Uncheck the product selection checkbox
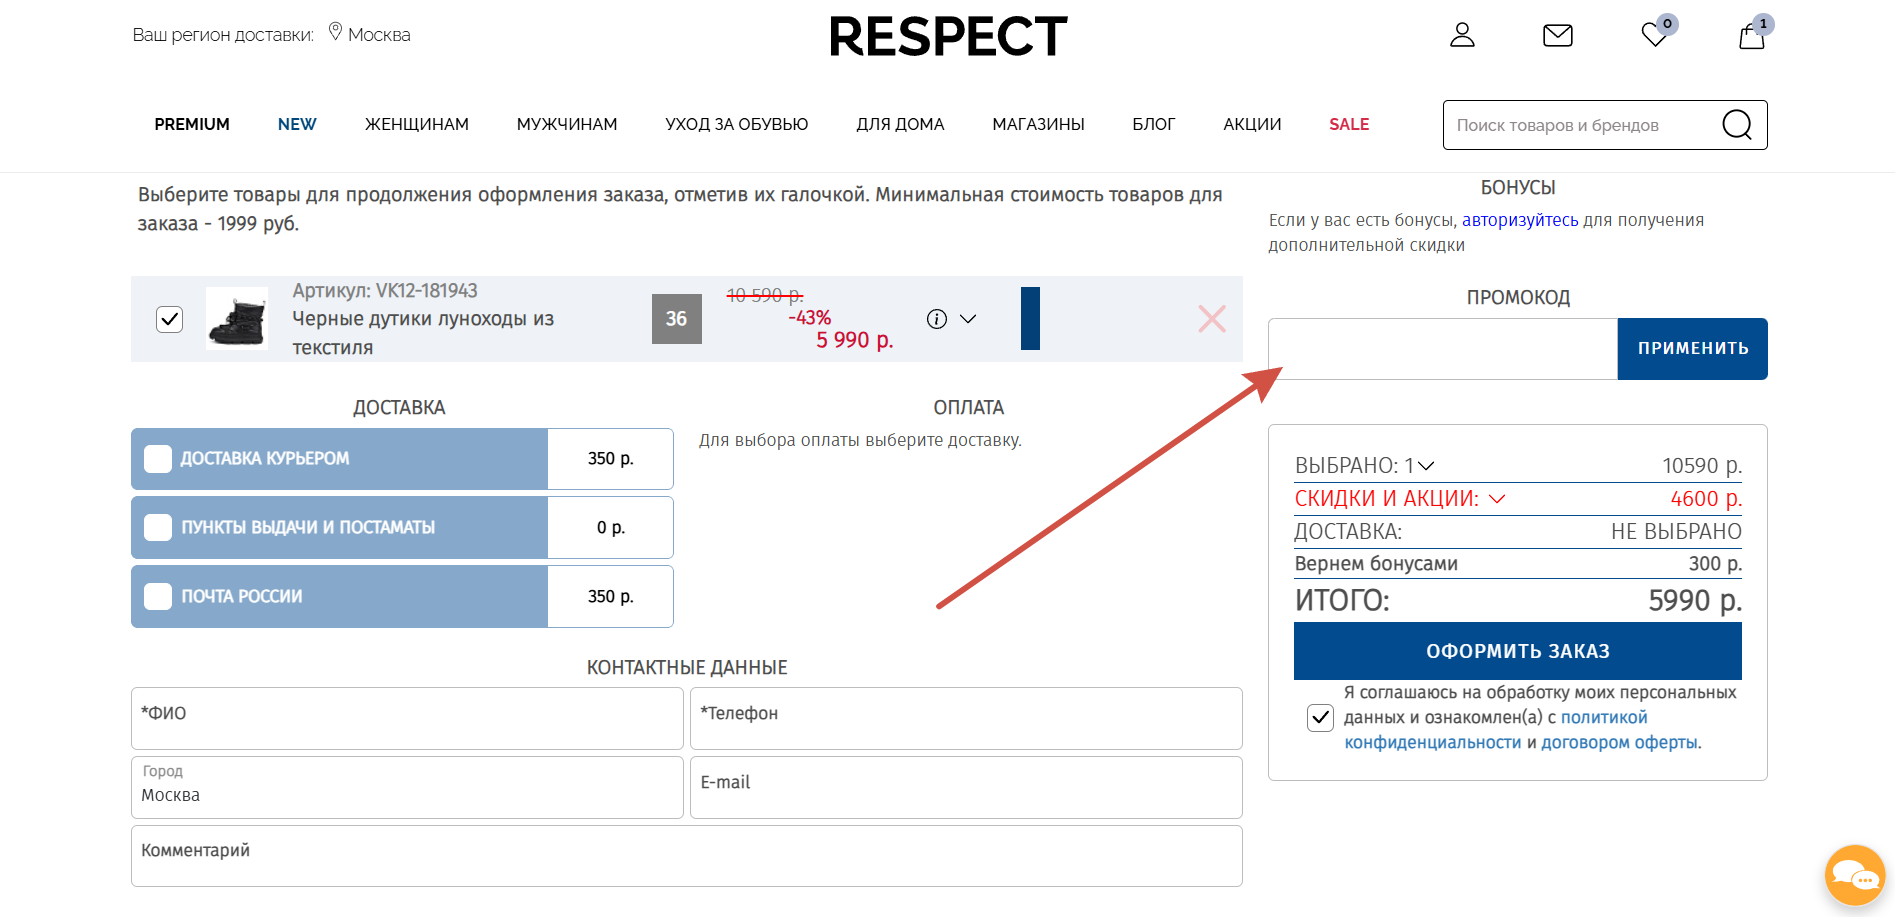The width and height of the screenshot is (1895, 917). 170,319
